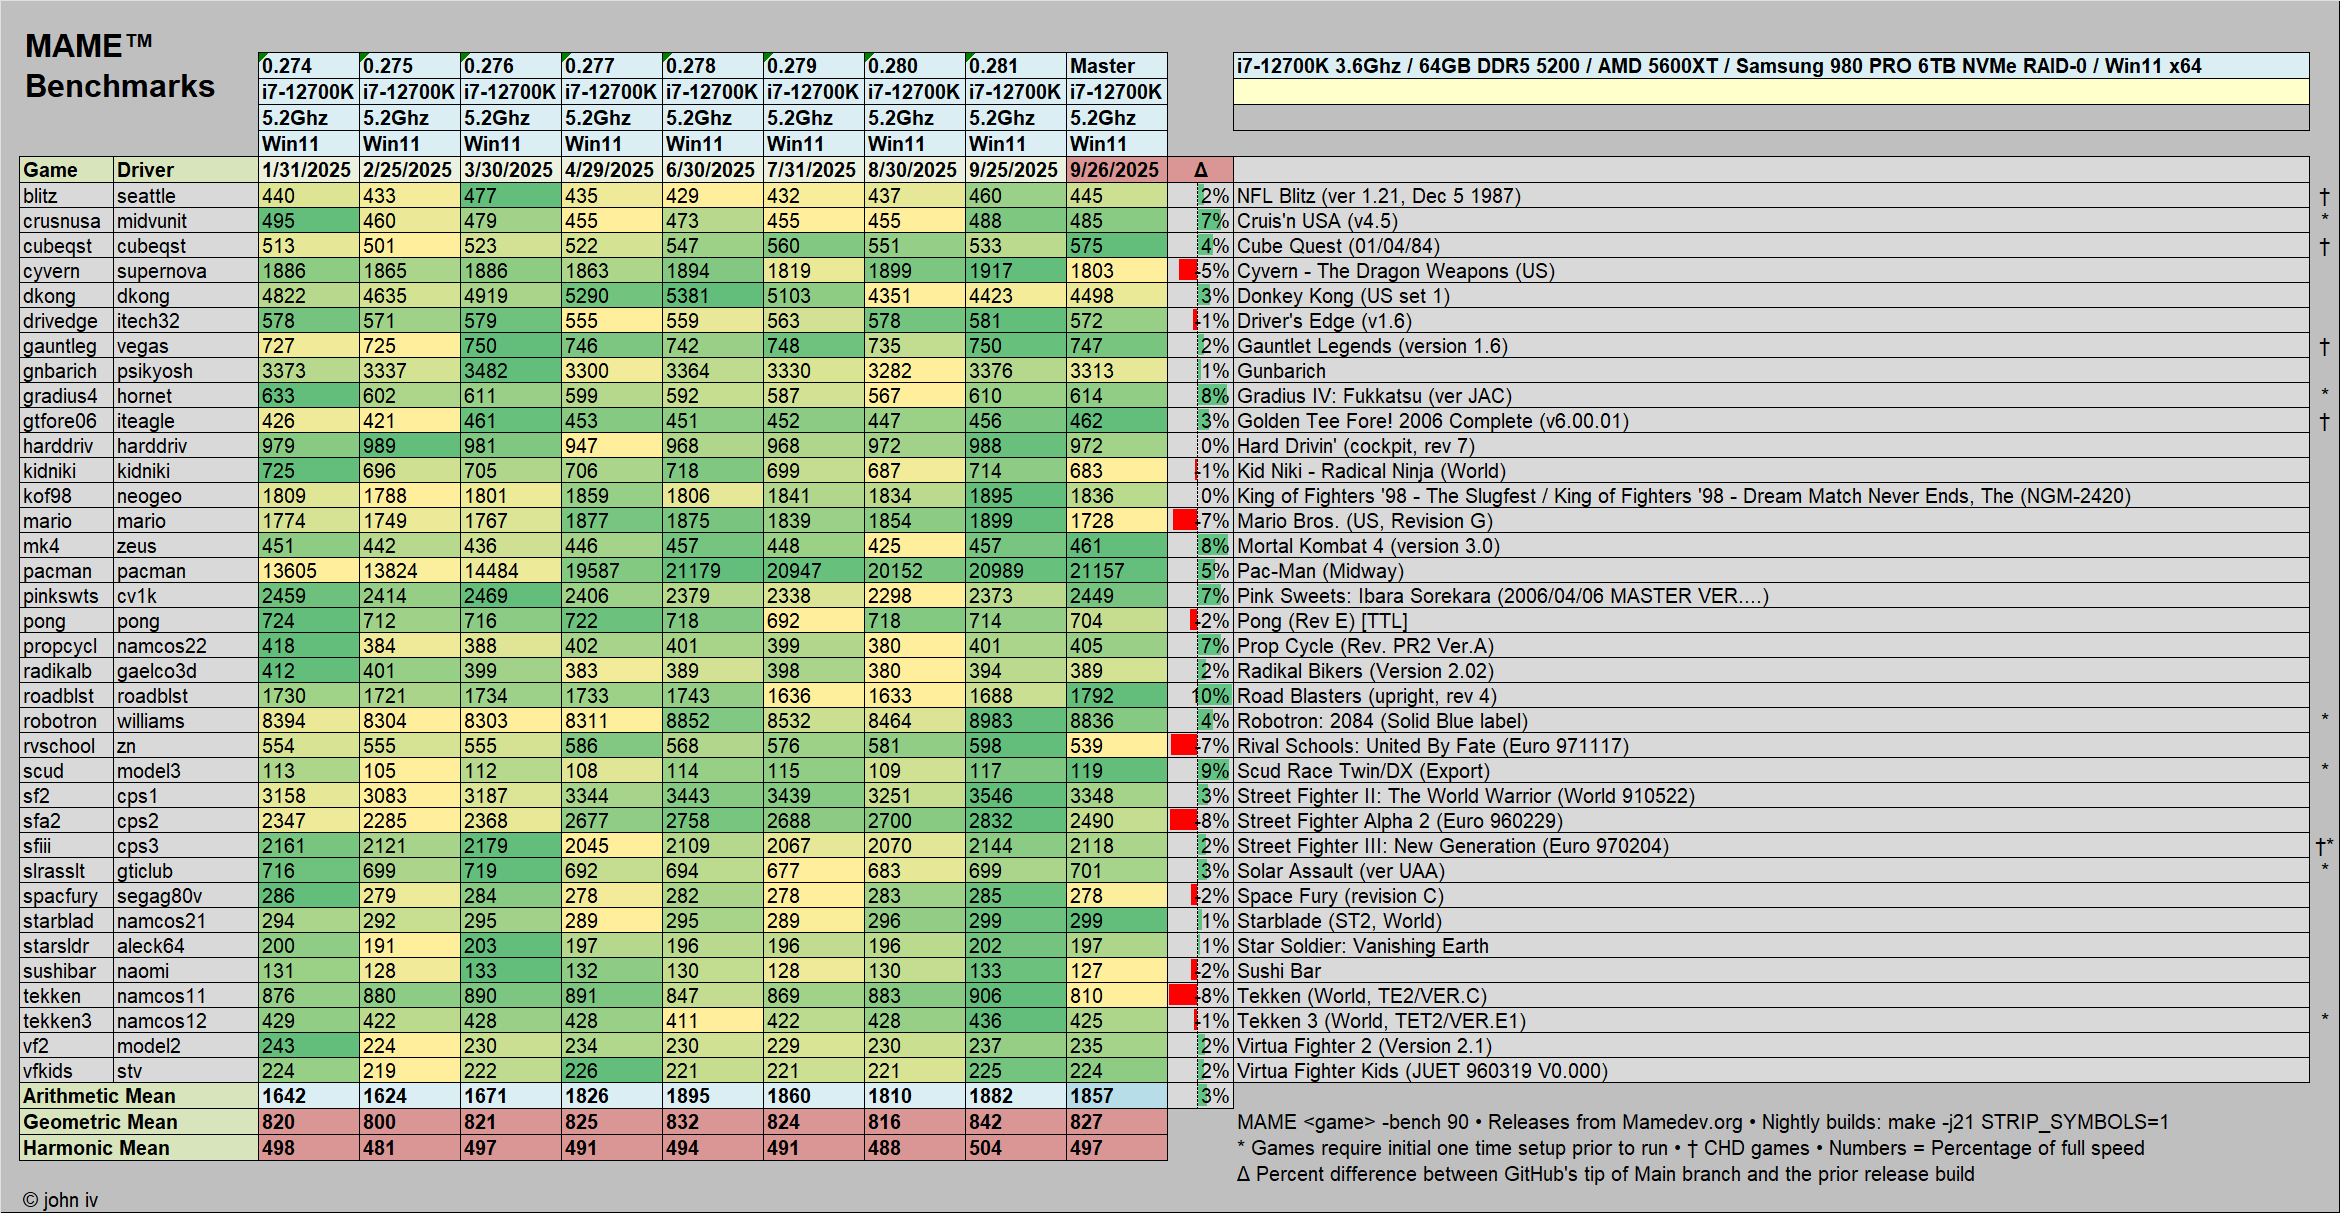Click the Δ delta column header
Viewport: 2340px width, 1213px height.
click(x=1200, y=170)
